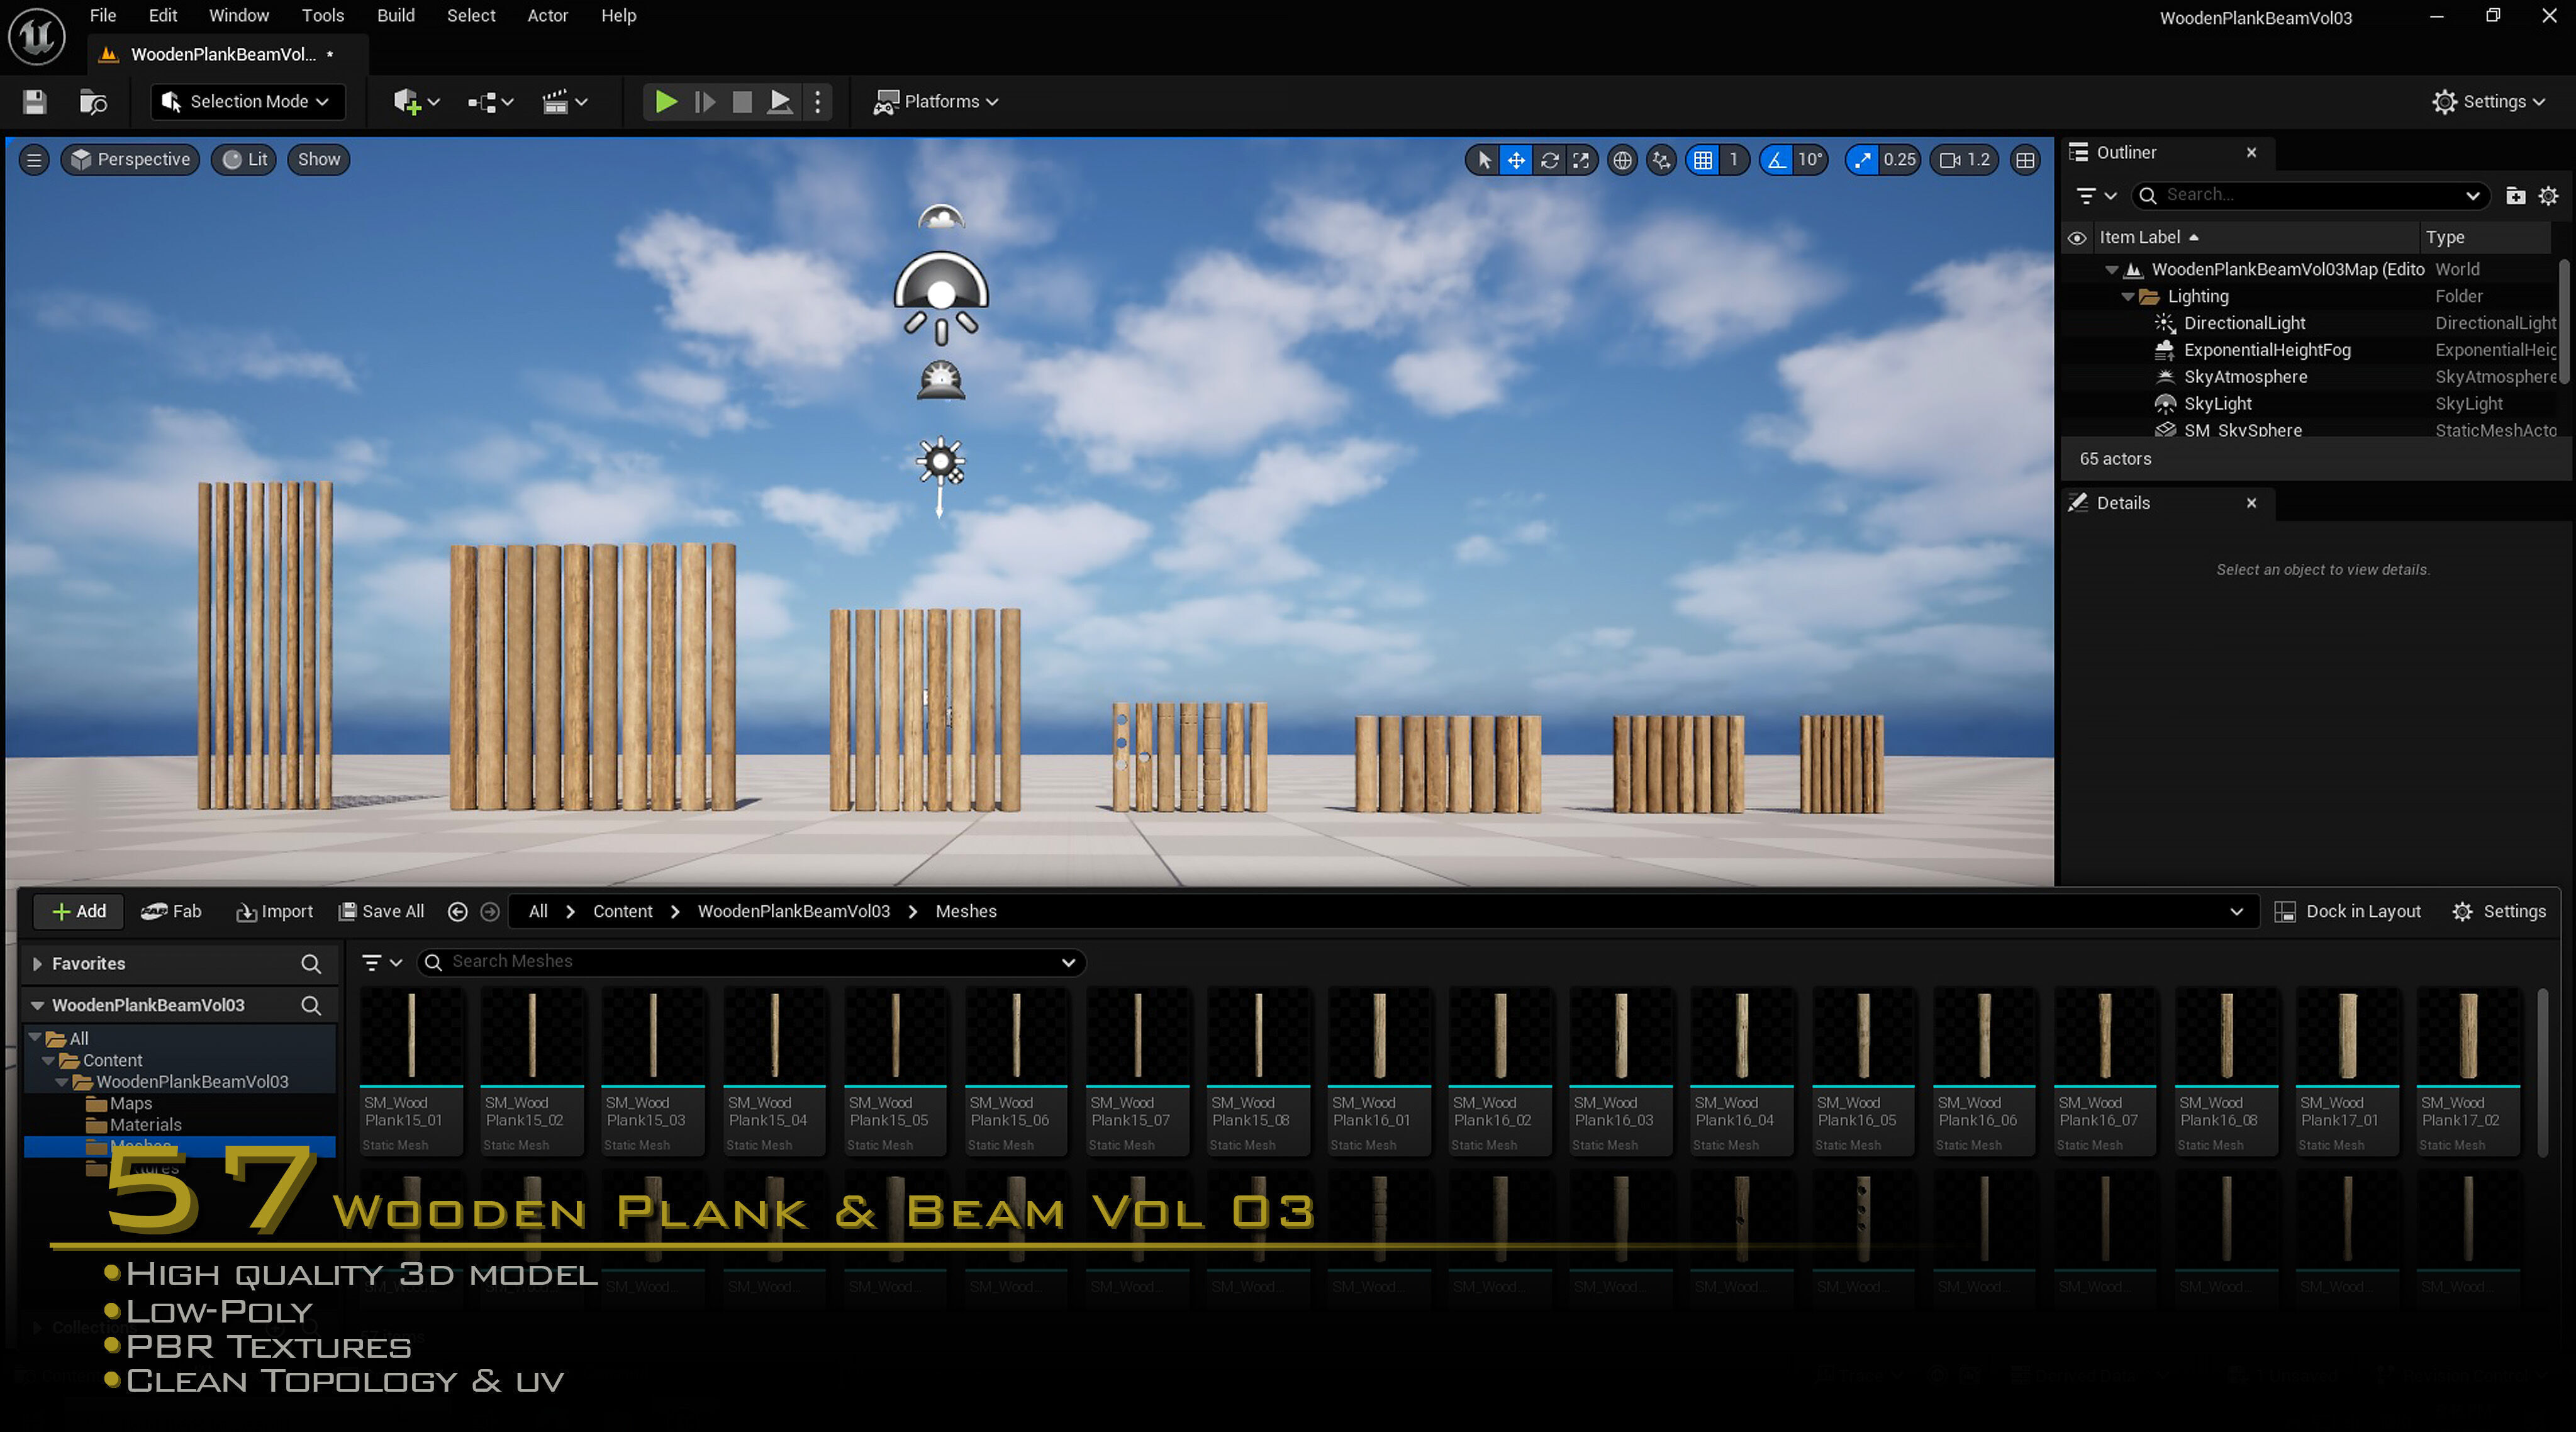
Task: Select the Maps folder in tree
Action: pyautogui.click(x=131, y=1103)
